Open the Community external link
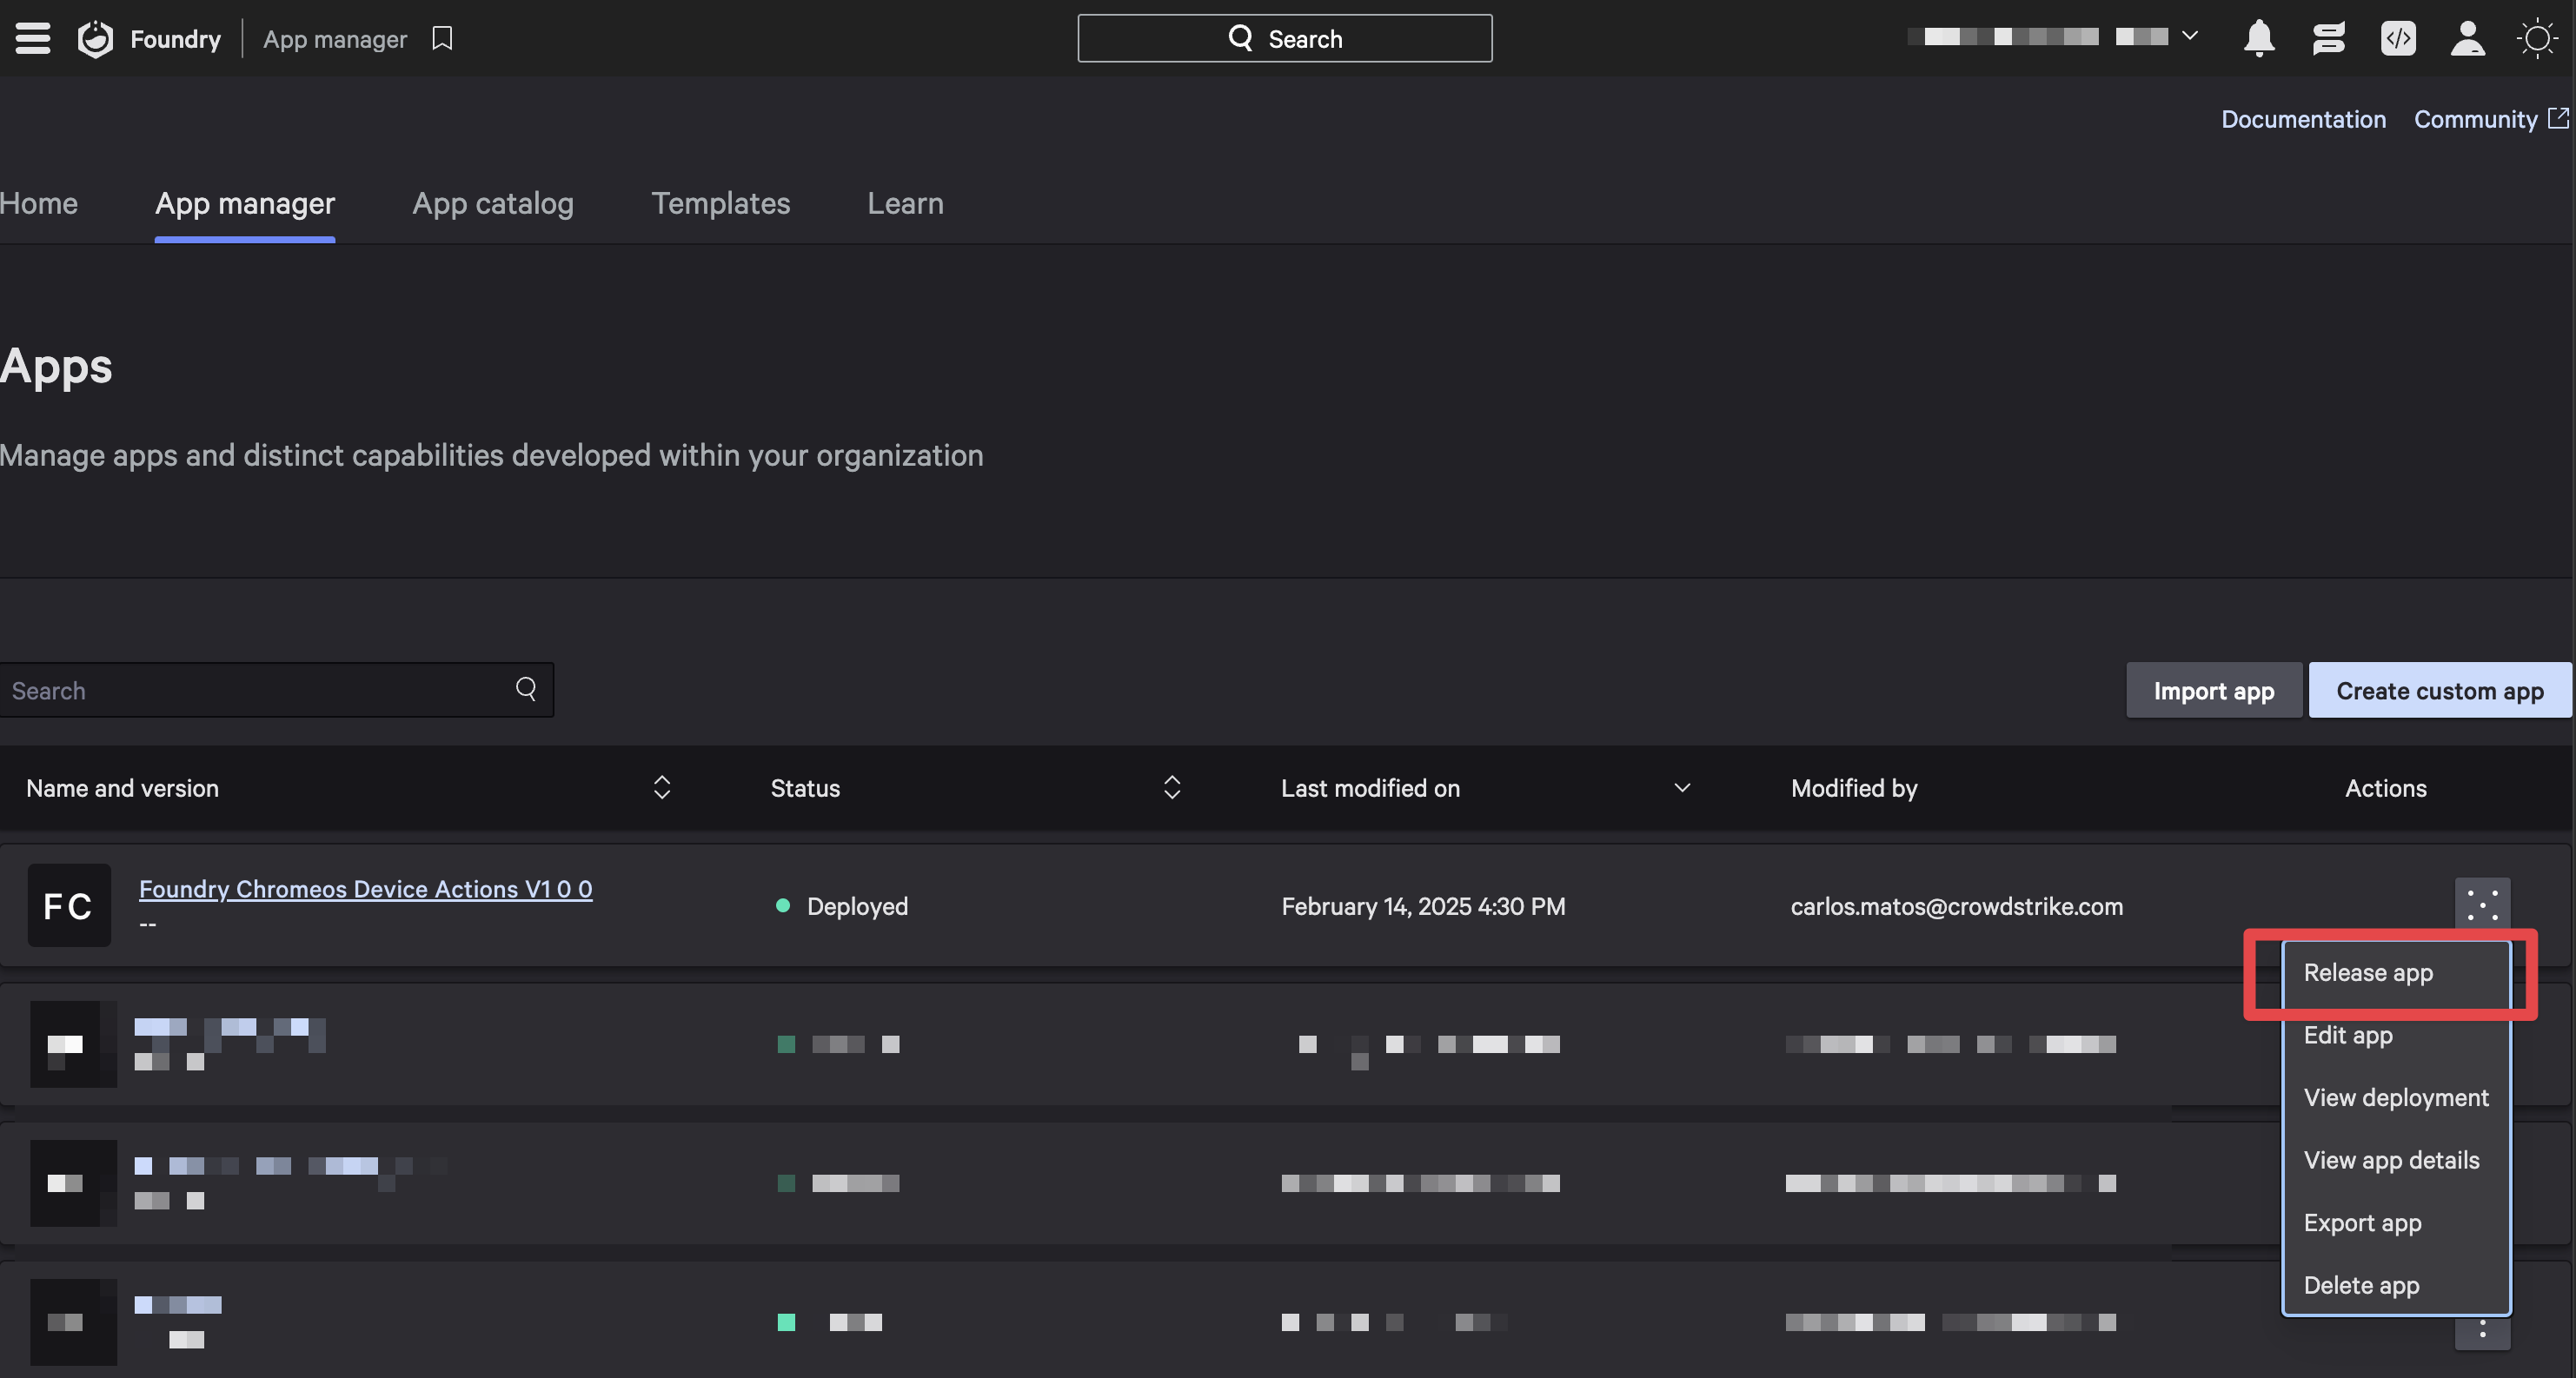2576x1378 pixels. [2491, 119]
